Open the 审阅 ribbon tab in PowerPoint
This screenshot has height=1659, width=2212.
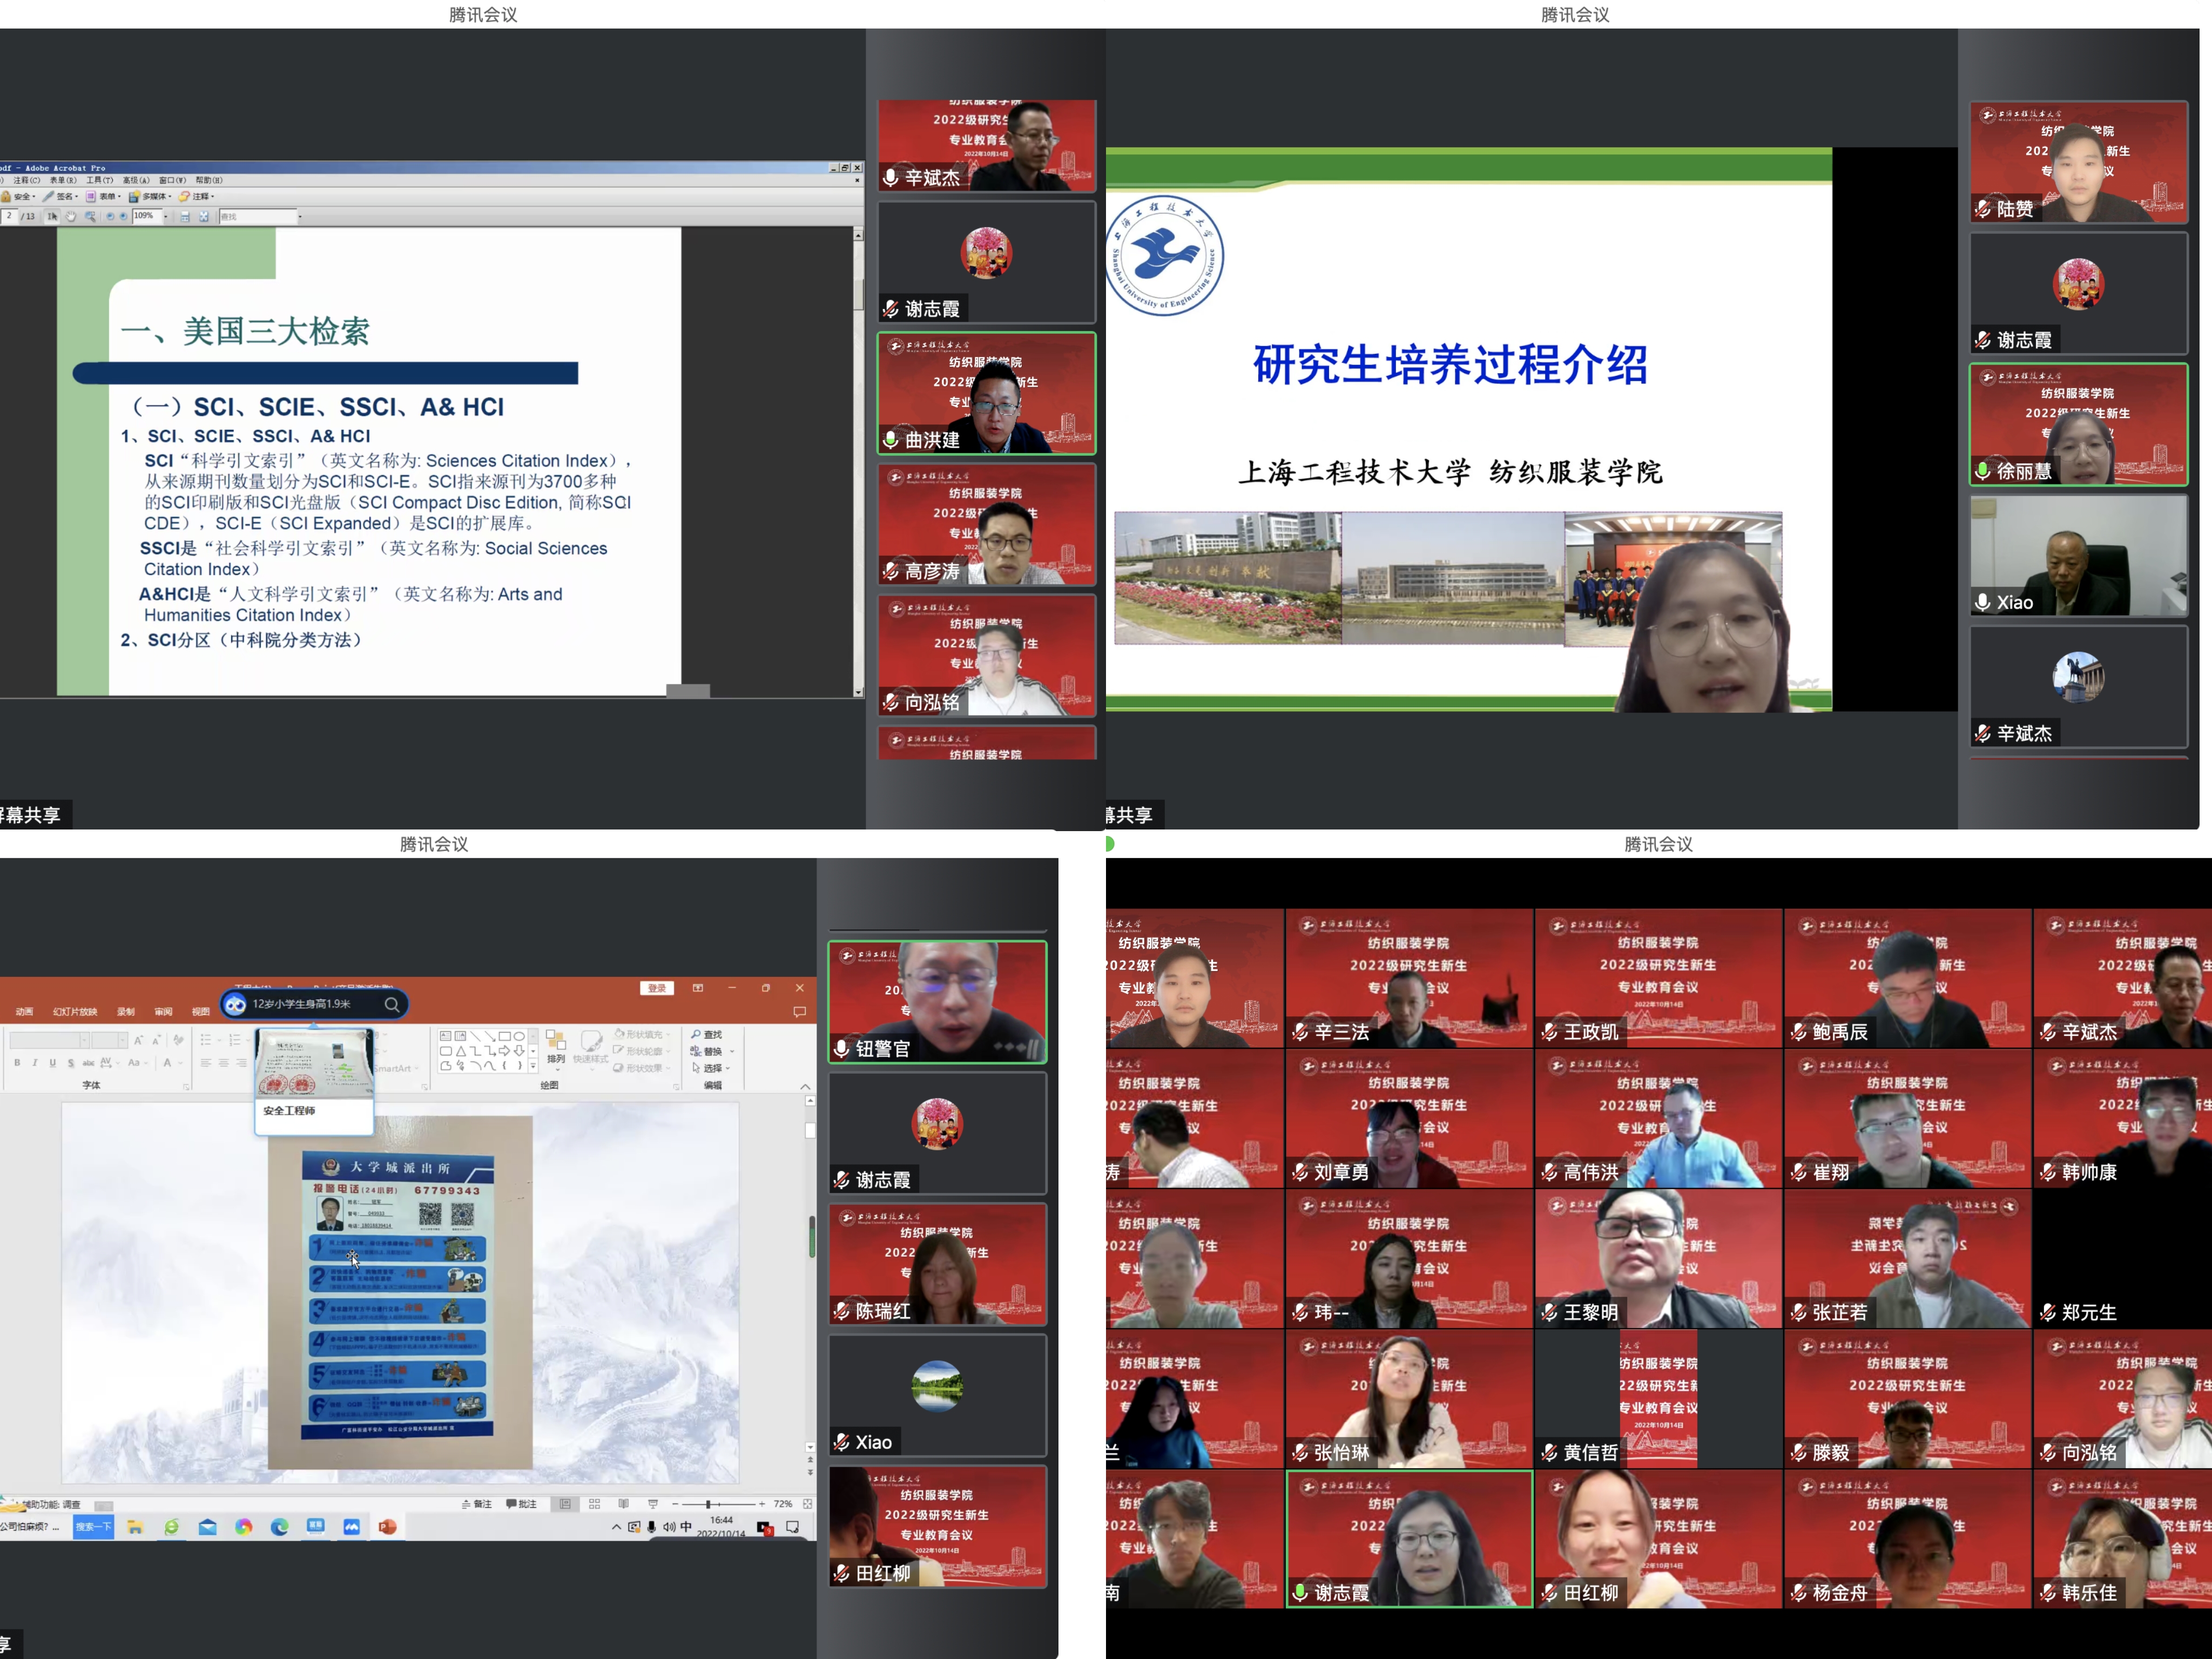click(163, 1012)
